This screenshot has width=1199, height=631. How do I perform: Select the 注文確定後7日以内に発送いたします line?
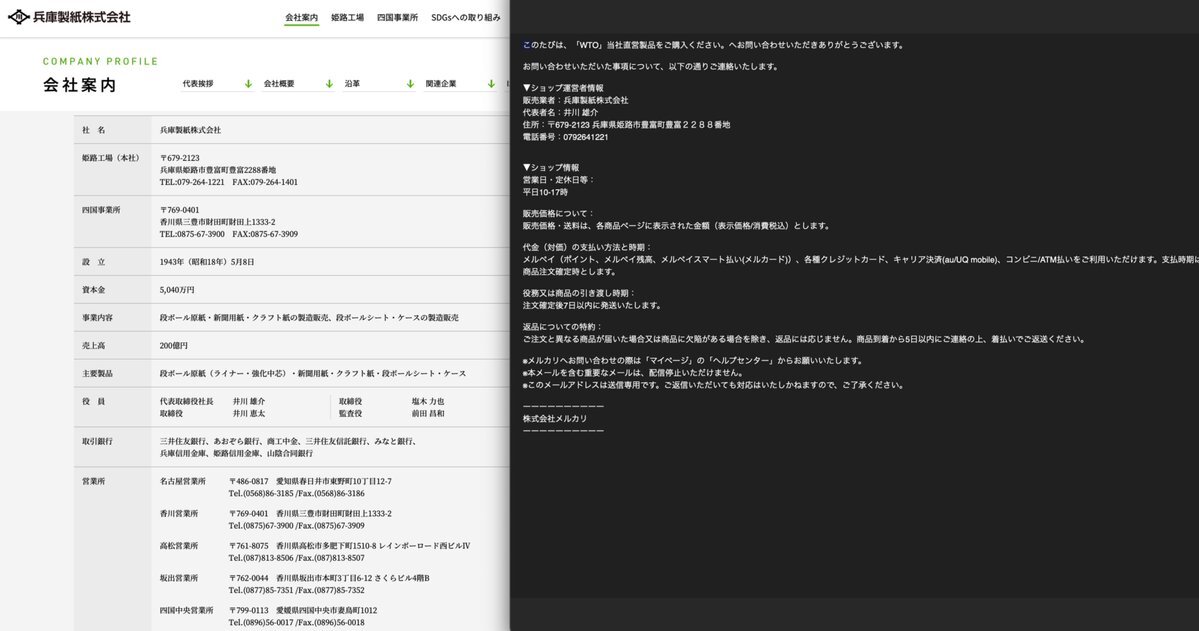pos(593,306)
